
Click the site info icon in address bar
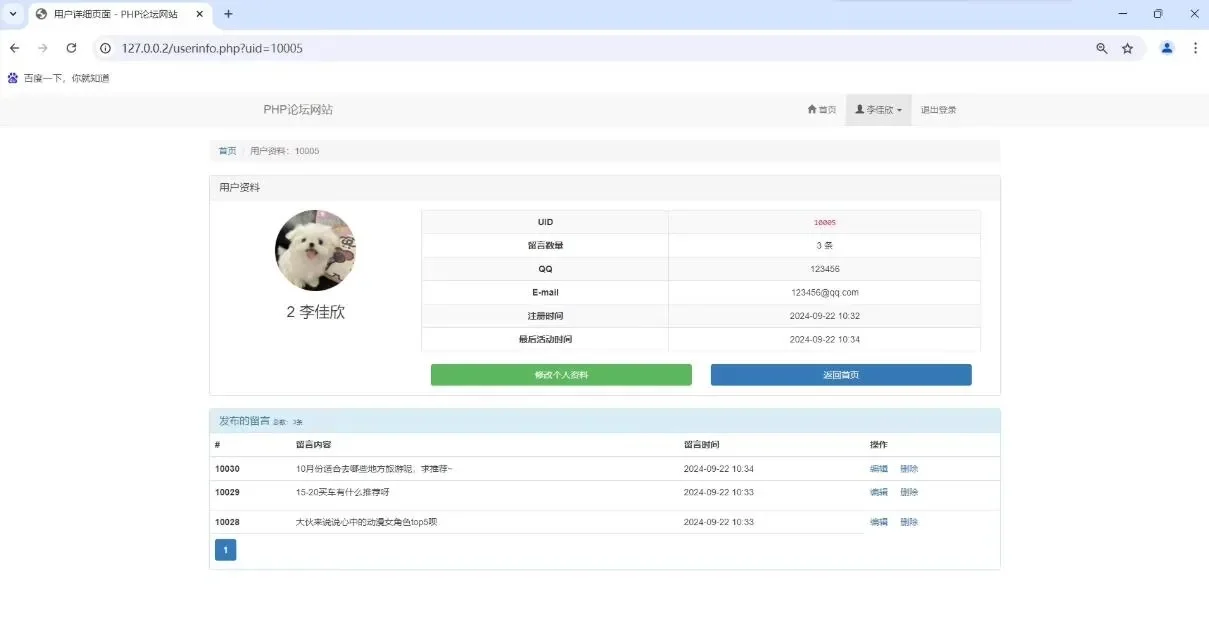tap(105, 47)
